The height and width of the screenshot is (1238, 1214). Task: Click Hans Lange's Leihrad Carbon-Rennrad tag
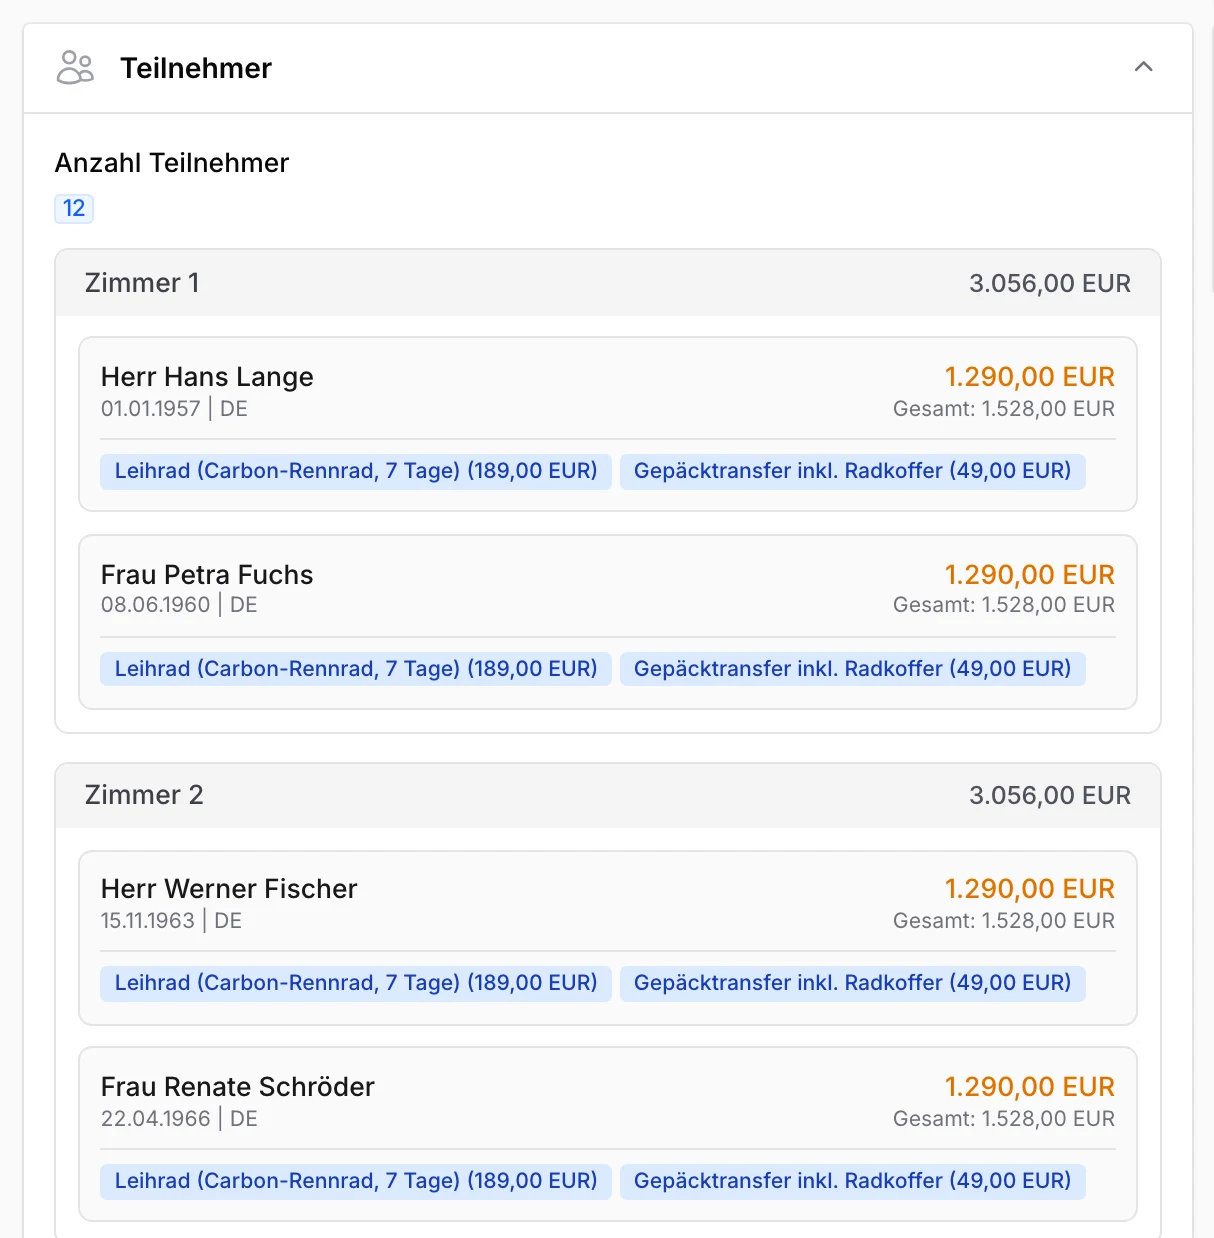point(356,471)
